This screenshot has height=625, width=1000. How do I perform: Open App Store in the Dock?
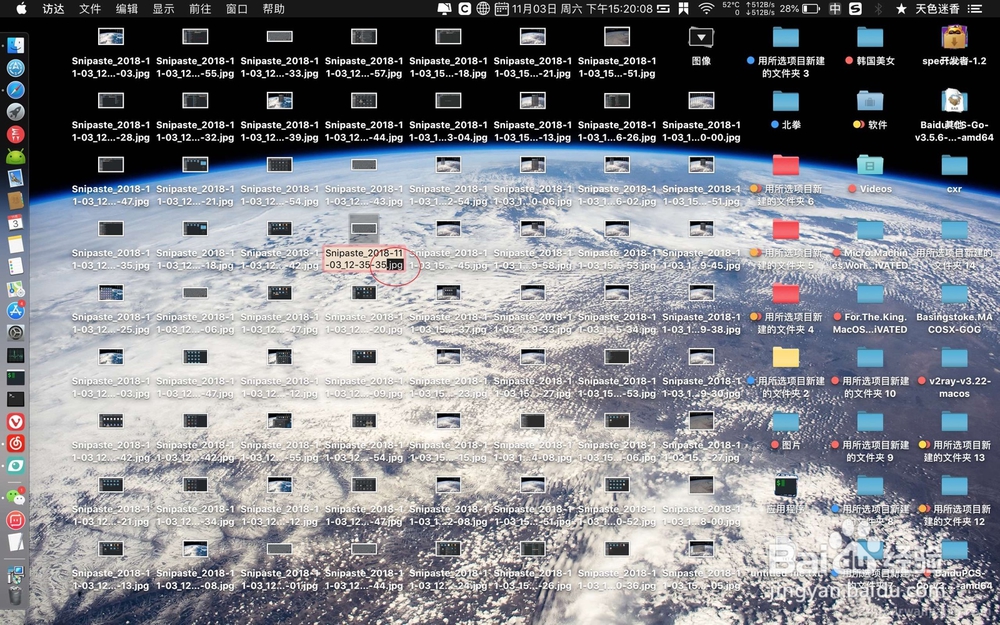click(x=15, y=311)
